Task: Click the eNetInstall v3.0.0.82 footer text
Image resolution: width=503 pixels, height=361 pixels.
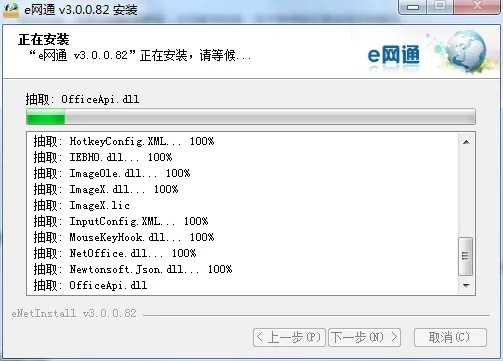Action: [x=74, y=314]
